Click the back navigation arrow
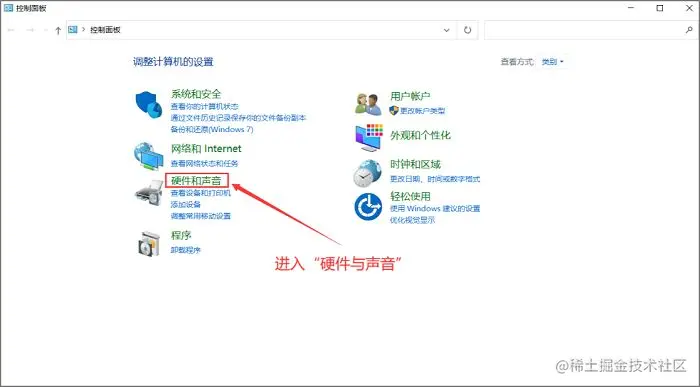700x387 pixels. click(x=11, y=30)
